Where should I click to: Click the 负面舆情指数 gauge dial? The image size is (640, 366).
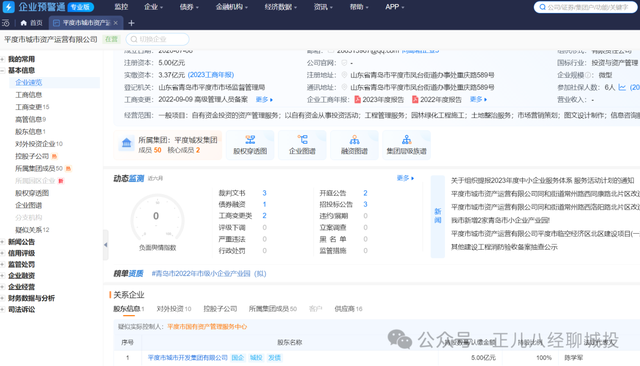click(x=157, y=217)
